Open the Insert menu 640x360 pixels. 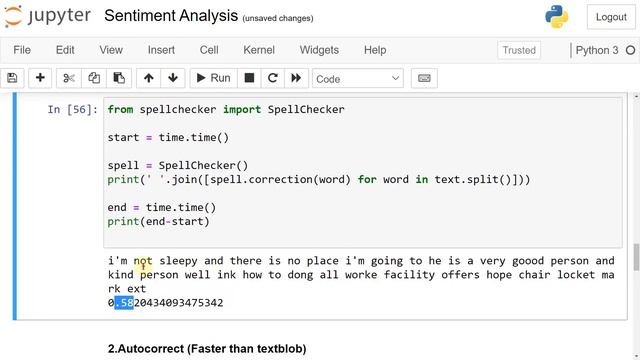[x=161, y=50]
